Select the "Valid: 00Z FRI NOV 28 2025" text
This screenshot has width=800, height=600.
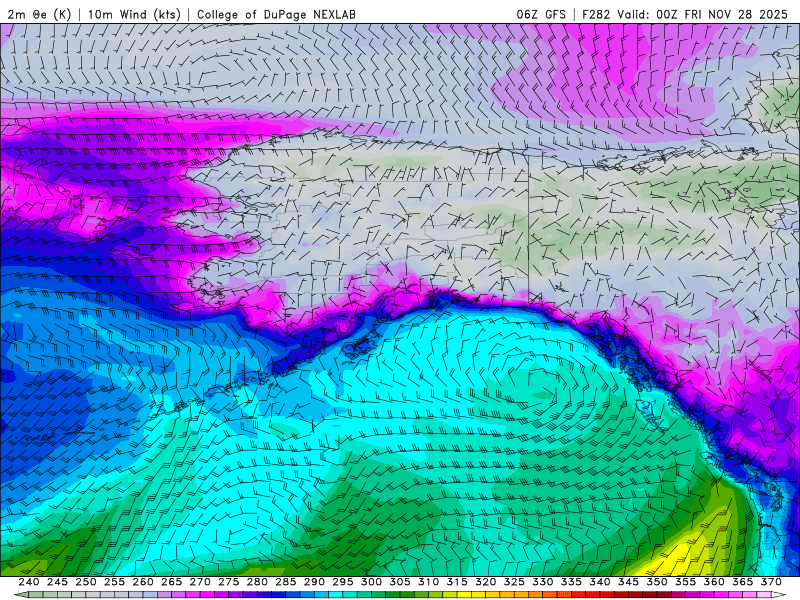coord(703,14)
